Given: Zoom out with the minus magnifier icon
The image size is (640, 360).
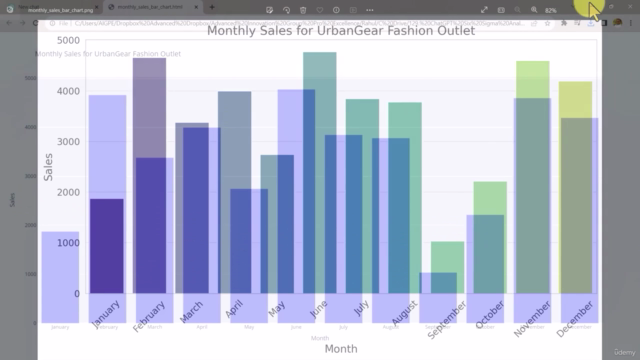Looking at the screenshot, I should (x=518, y=10).
